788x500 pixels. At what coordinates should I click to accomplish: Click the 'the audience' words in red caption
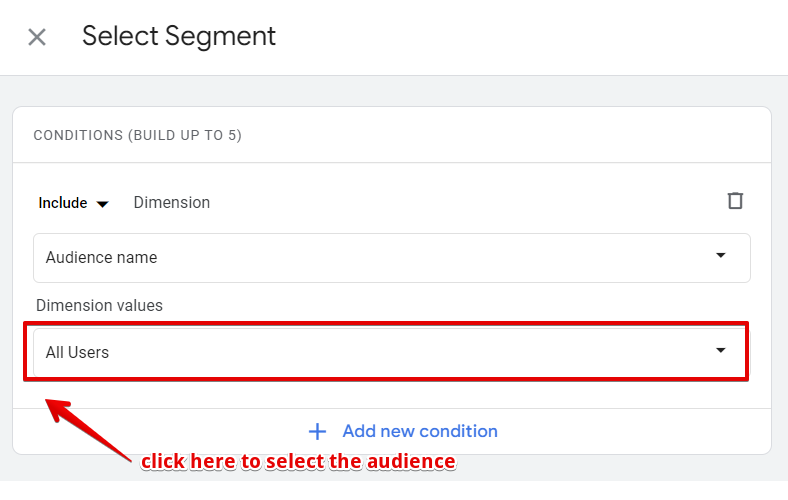point(399,462)
